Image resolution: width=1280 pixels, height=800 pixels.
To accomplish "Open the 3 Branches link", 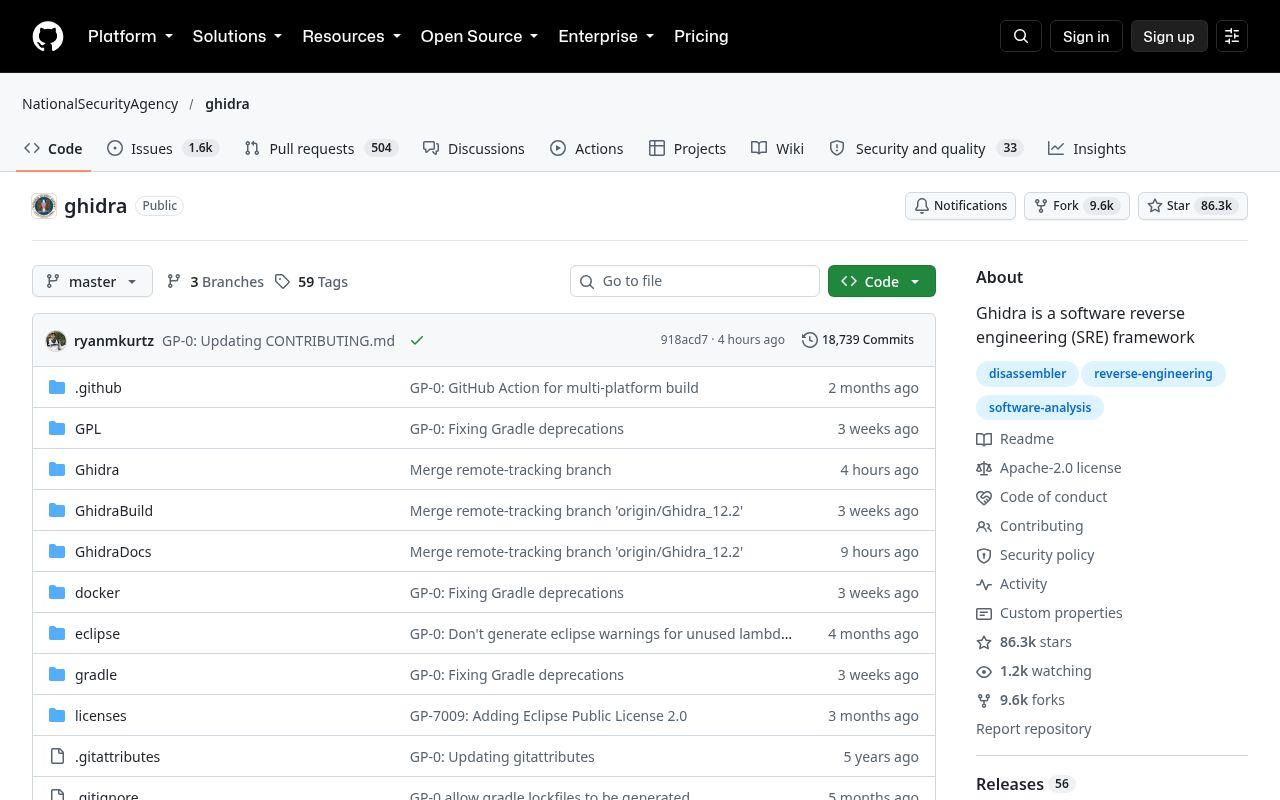I will point(215,281).
